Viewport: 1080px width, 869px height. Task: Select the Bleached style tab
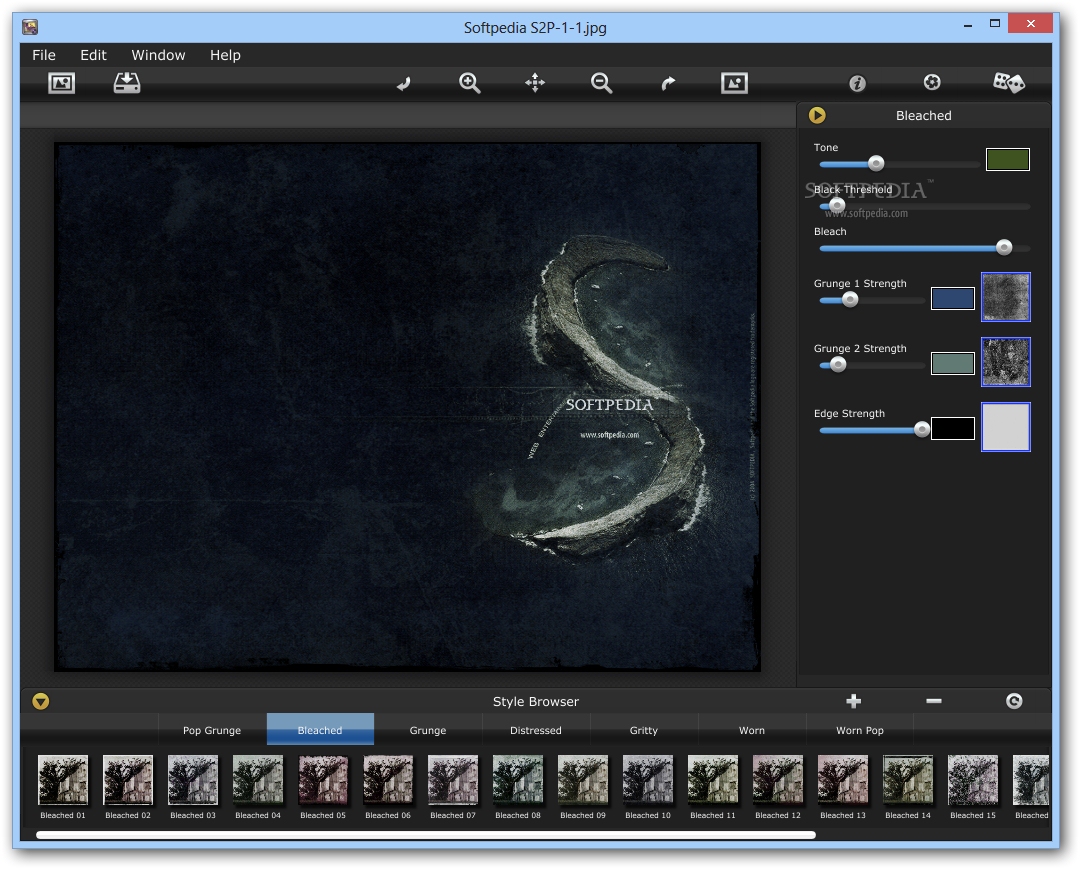(x=320, y=729)
